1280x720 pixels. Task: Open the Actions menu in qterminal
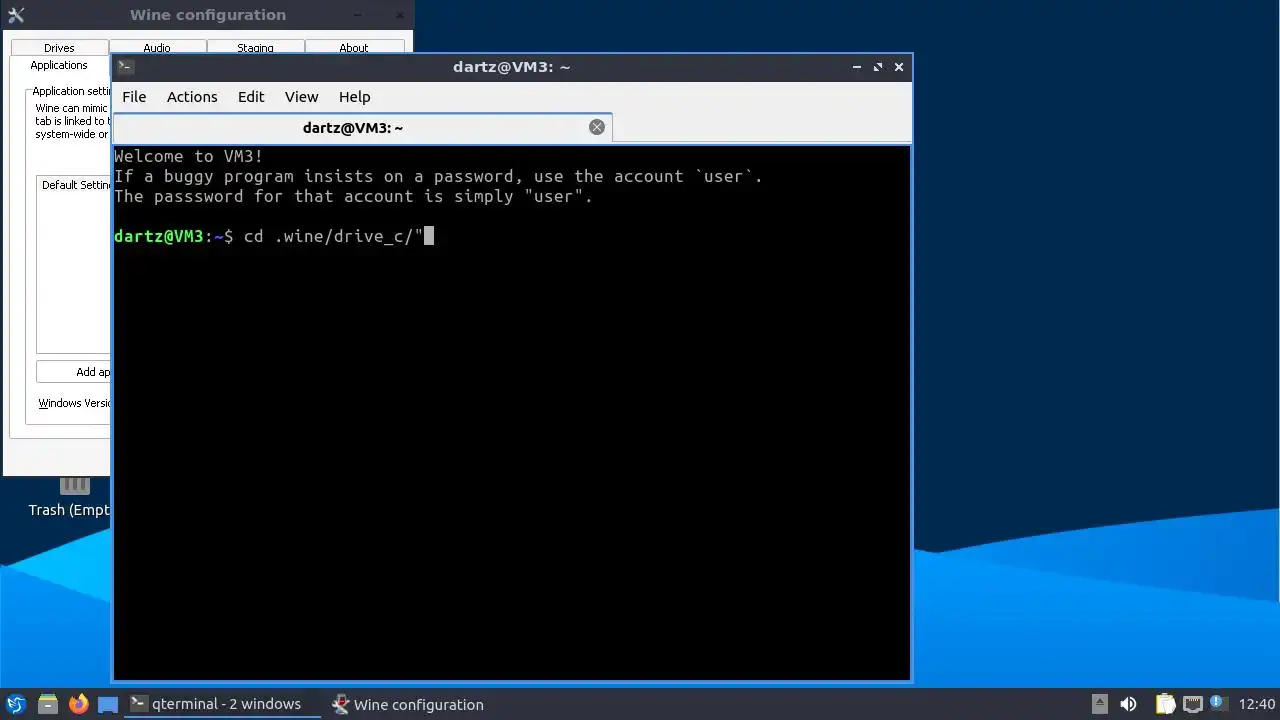pos(192,97)
